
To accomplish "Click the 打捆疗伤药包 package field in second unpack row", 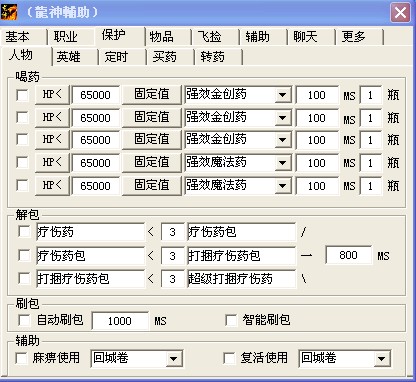I will coord(241,256).
